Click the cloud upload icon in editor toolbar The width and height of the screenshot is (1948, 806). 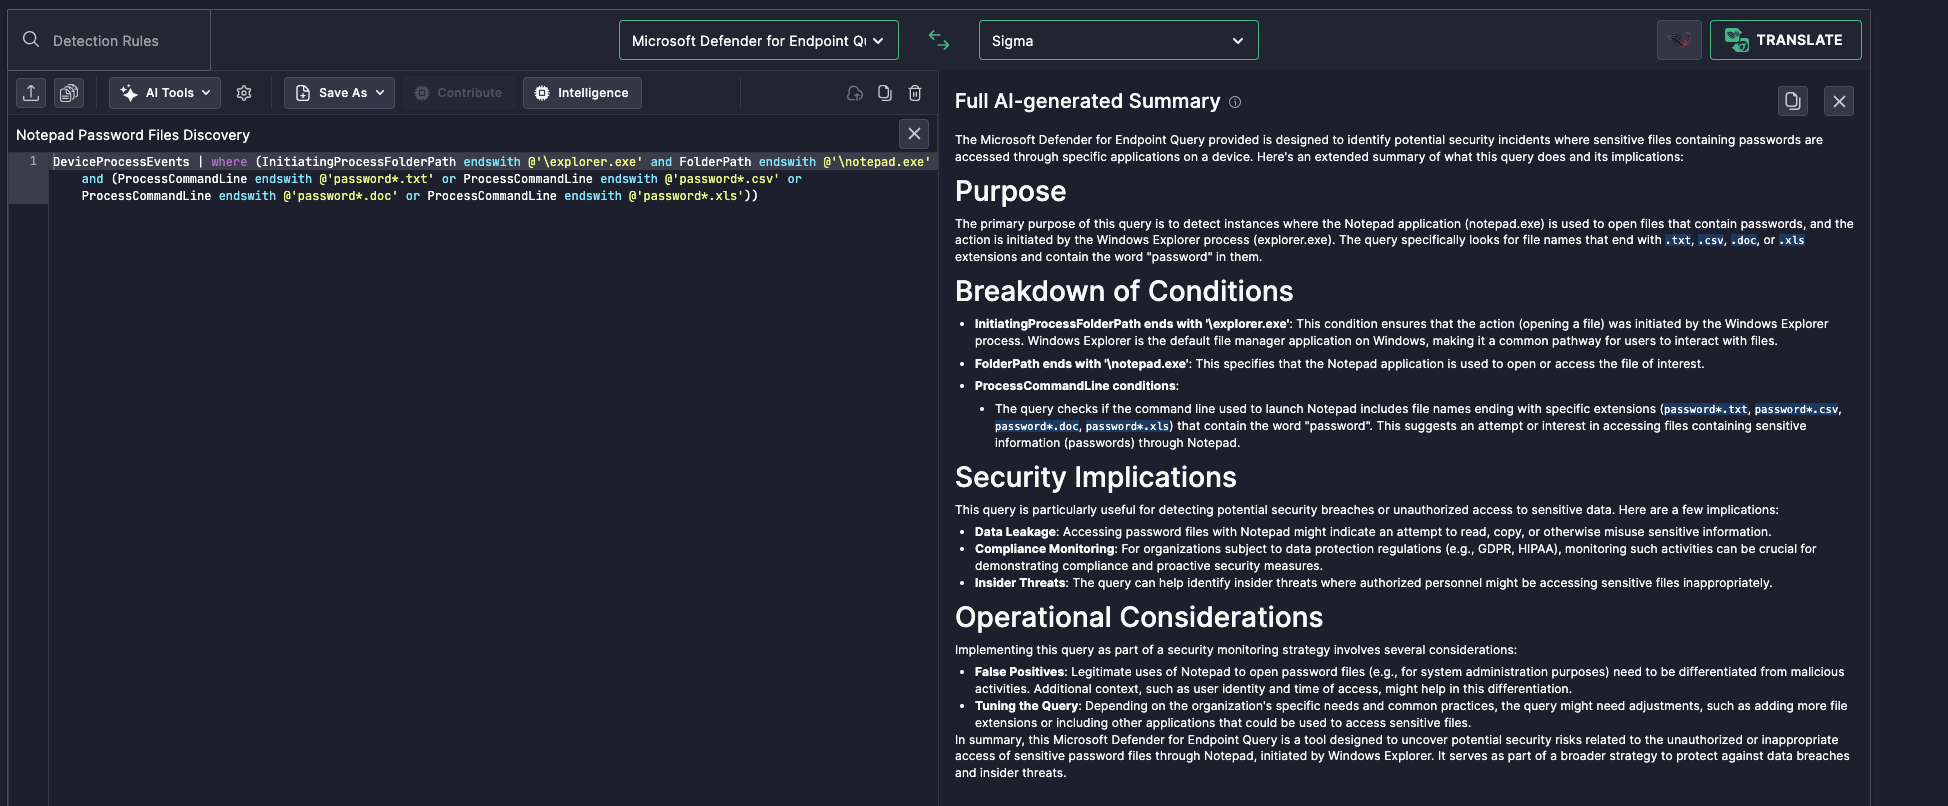click(855, 93)
